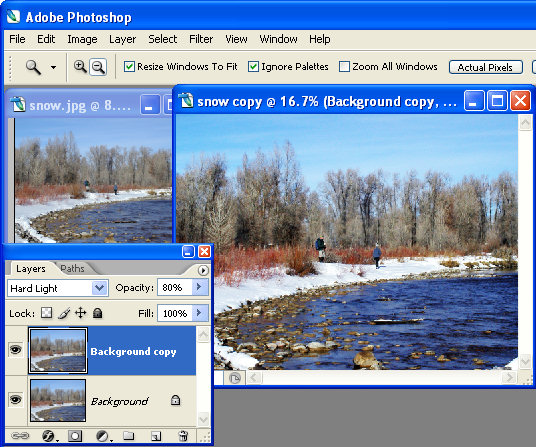
Task: Click the lock all padlock icon
Action: coord(98,313)
